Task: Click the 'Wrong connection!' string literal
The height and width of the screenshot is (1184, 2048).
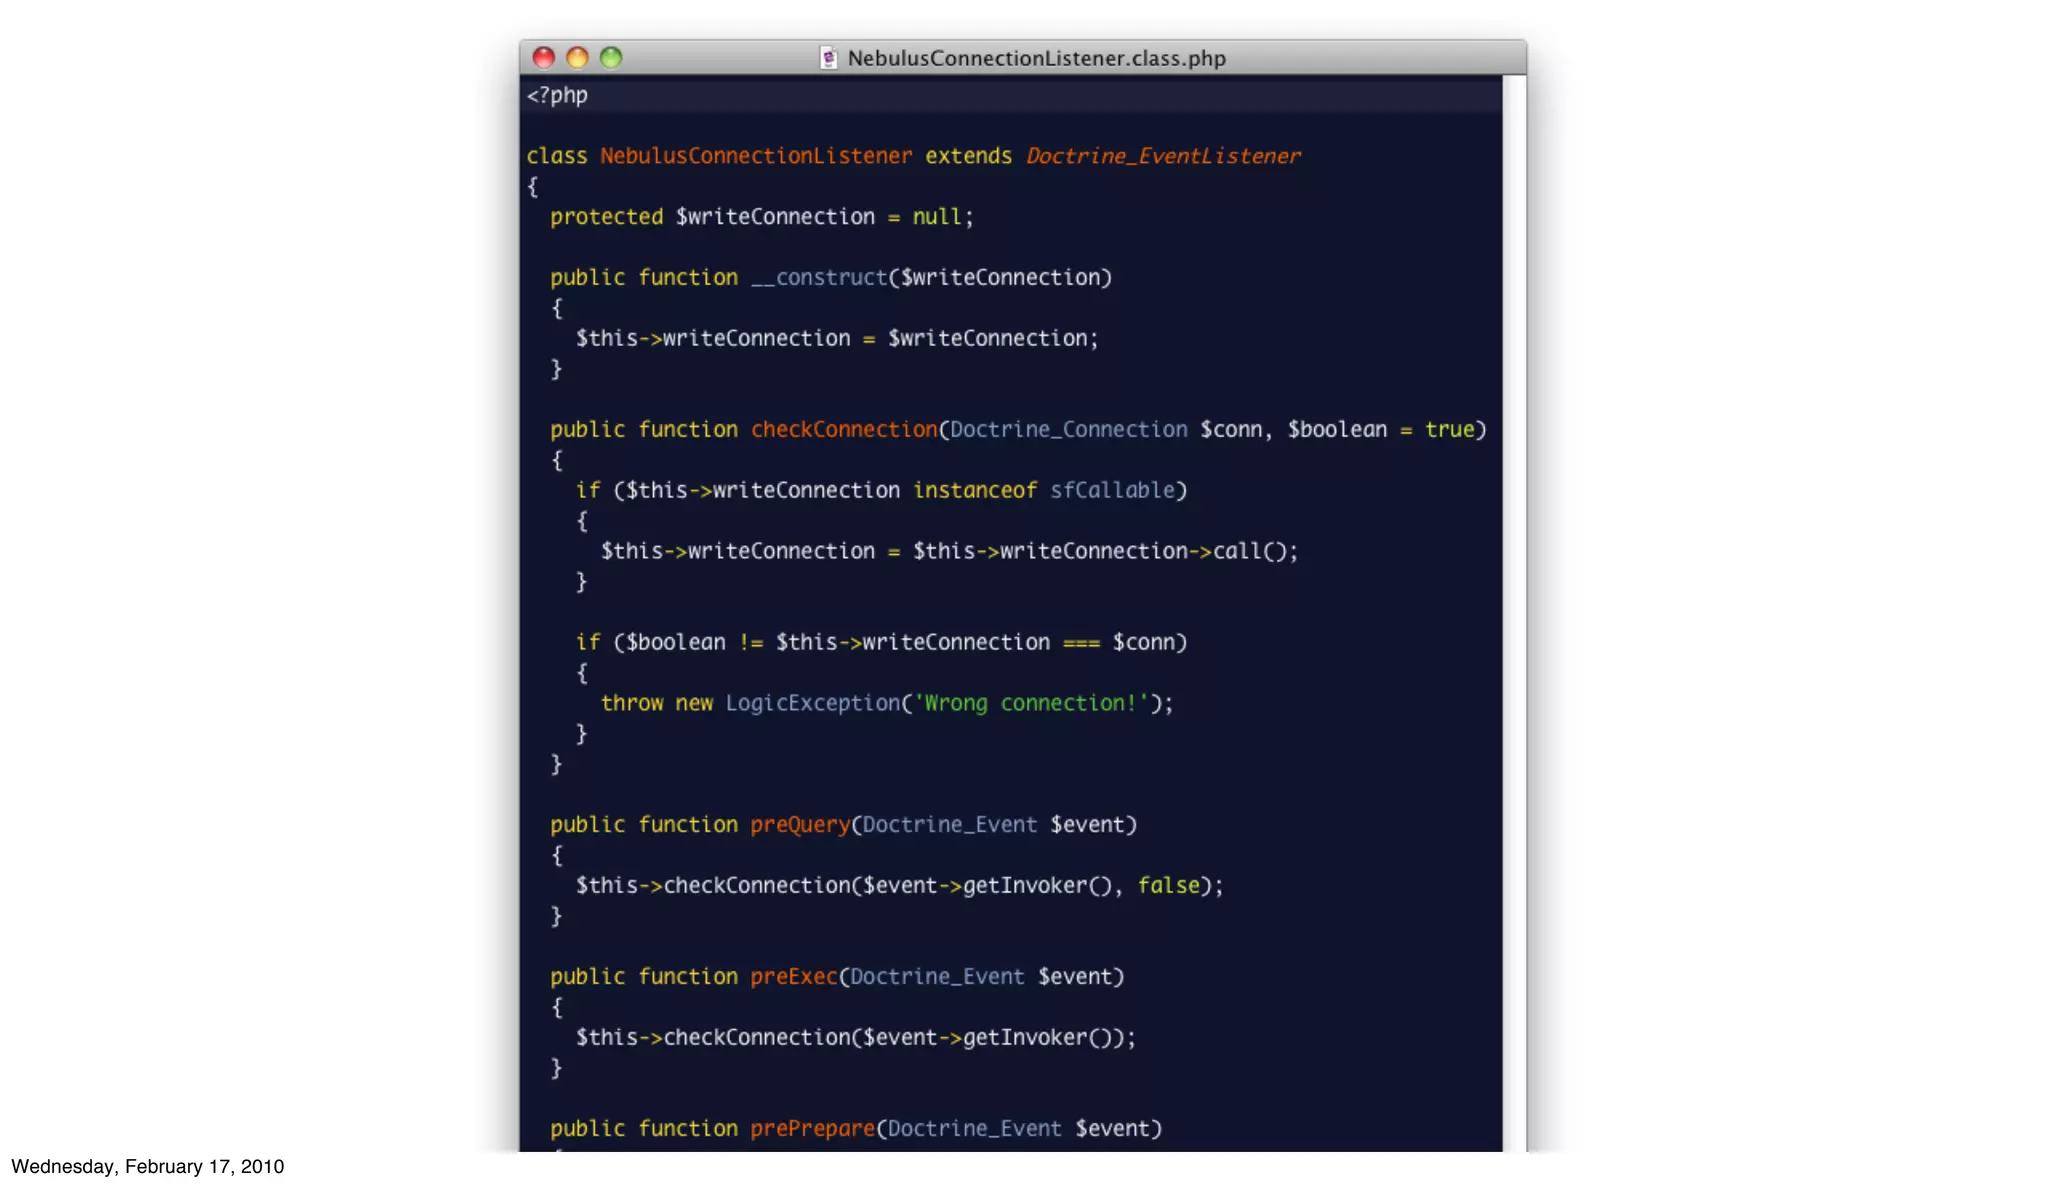Action: point(1030,704)
